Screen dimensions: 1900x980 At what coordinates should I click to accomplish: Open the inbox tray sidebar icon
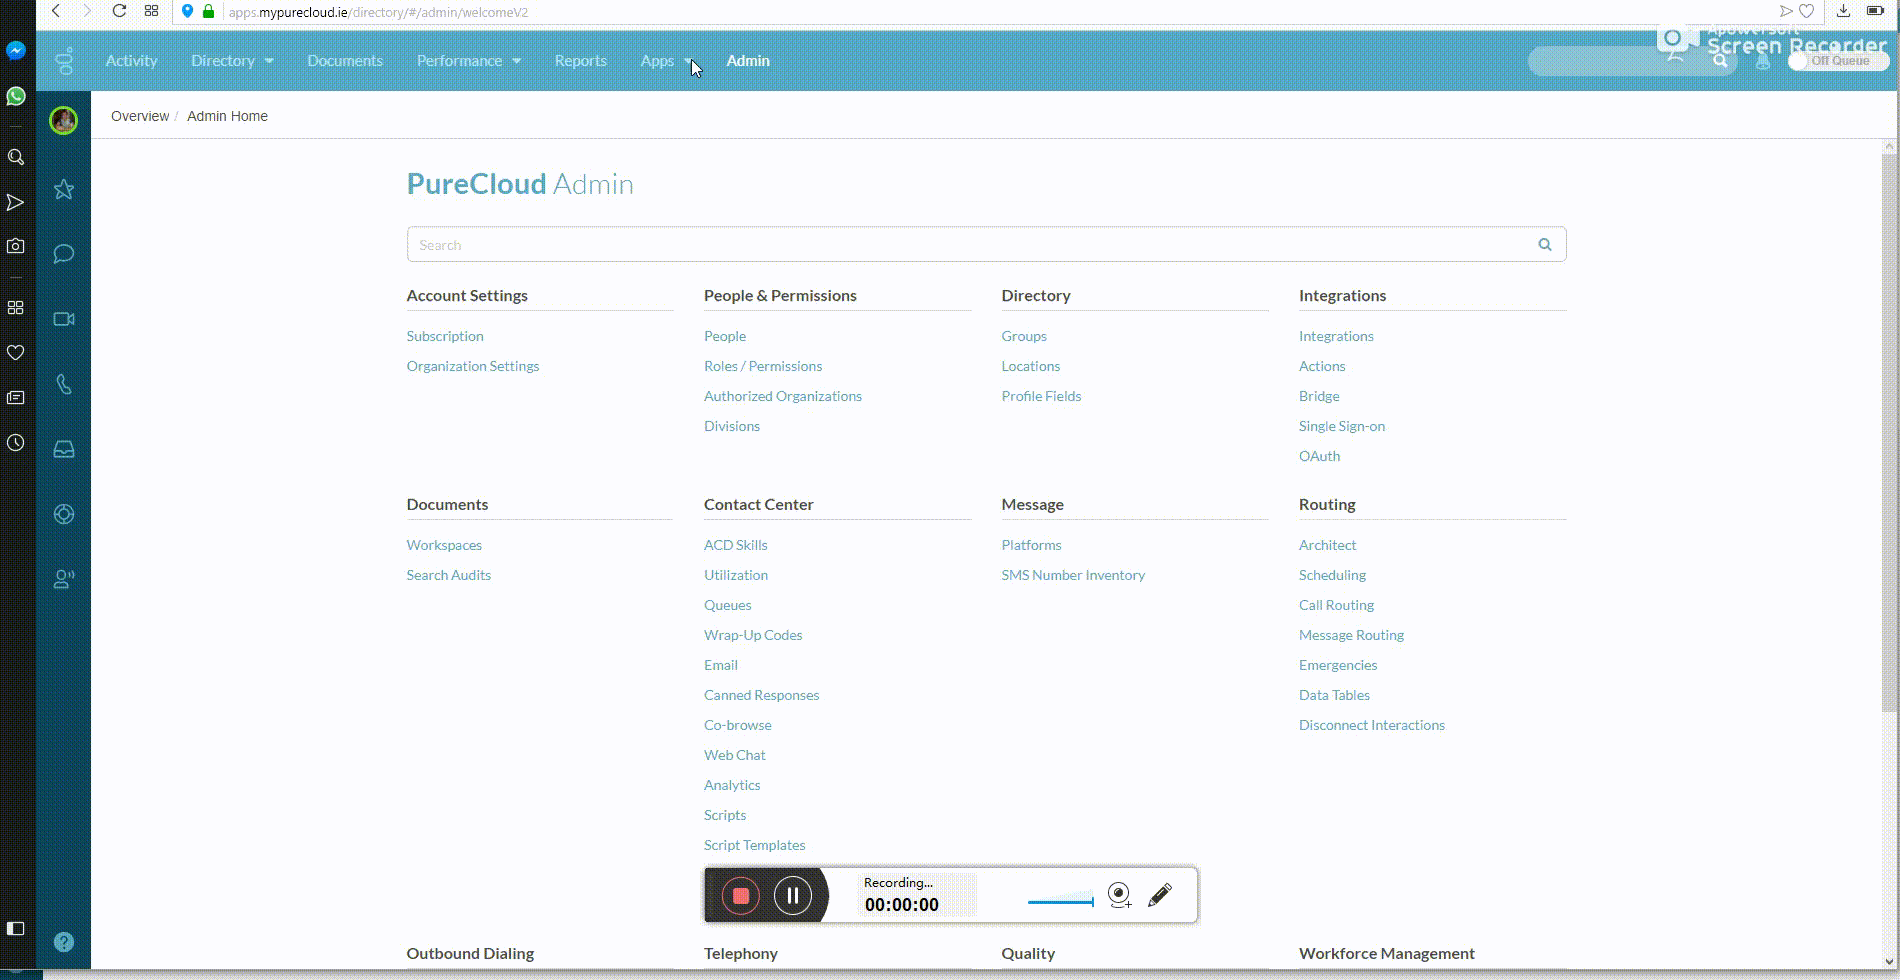(64, 449)
